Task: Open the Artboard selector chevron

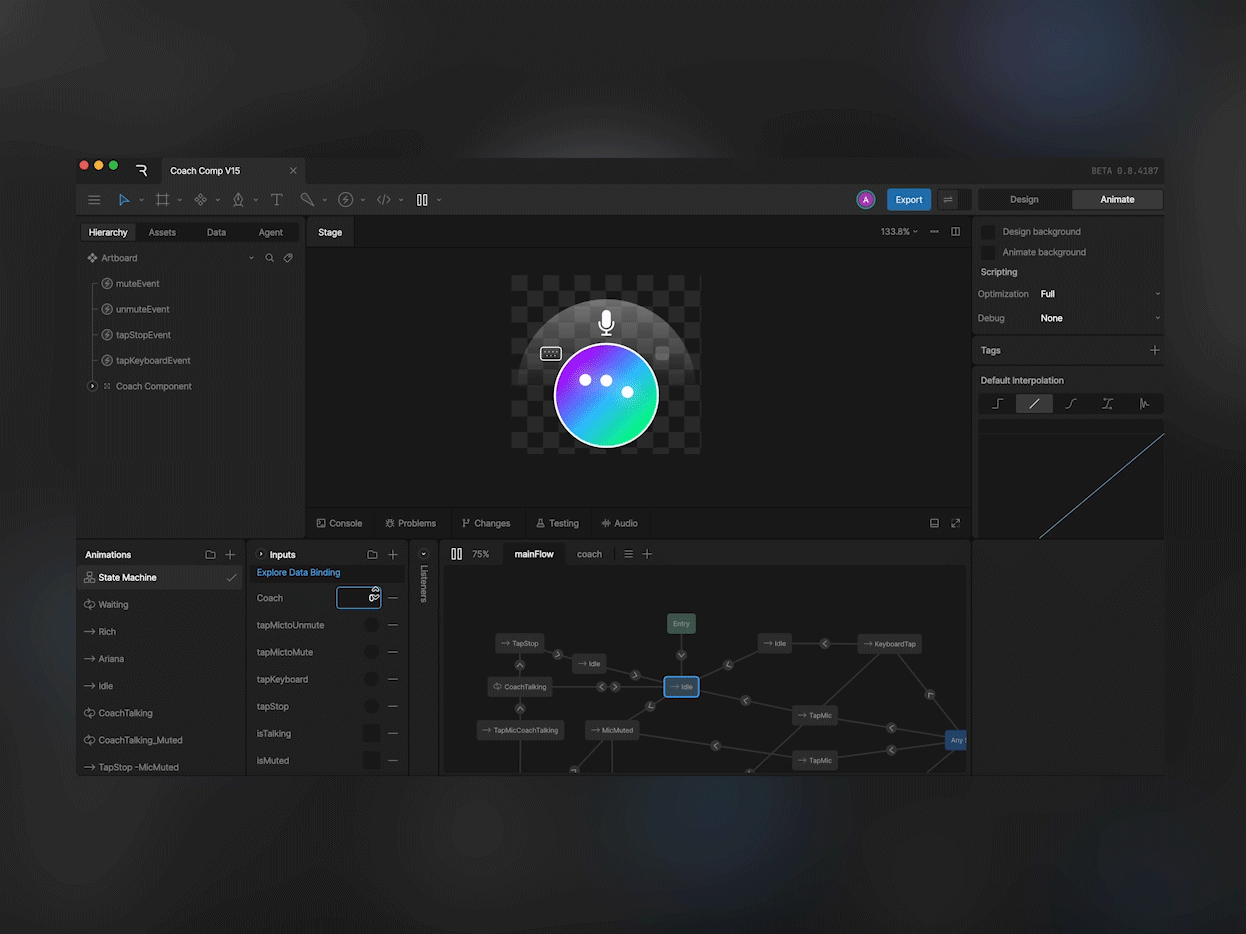Action: (x=251, y=258)
